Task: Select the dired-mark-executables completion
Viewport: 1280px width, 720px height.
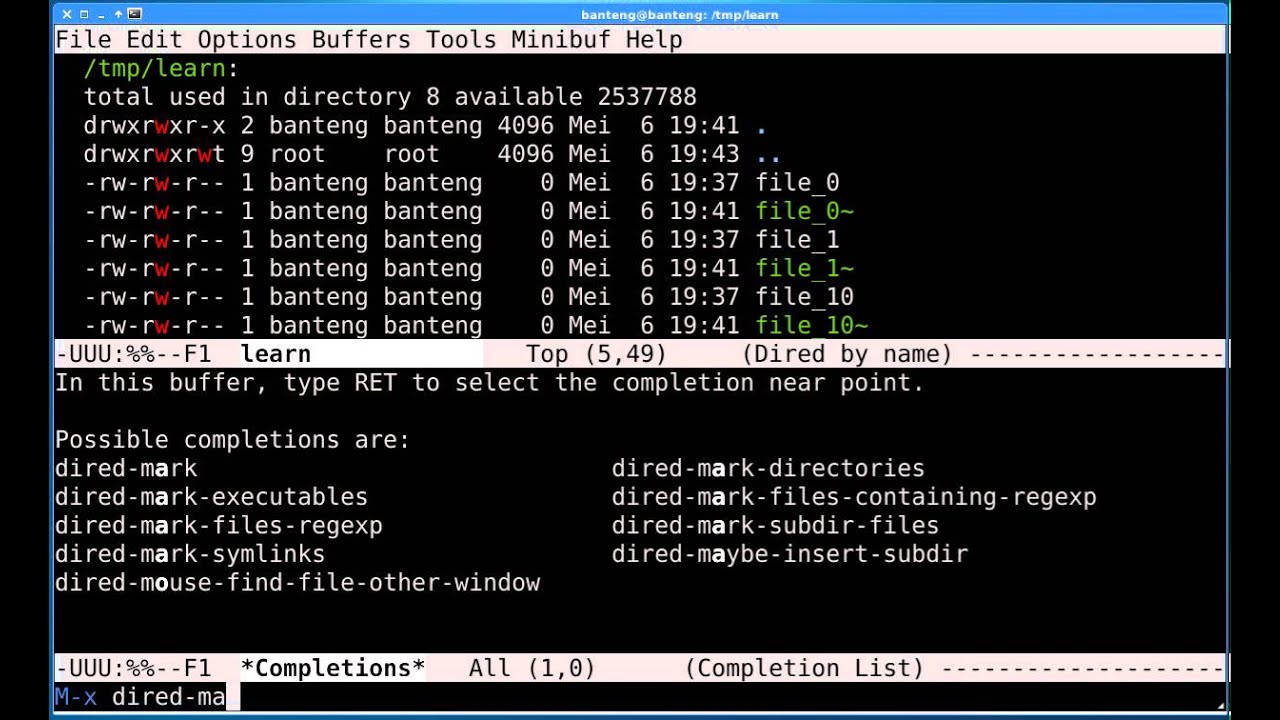Action: tap(211, 497)
